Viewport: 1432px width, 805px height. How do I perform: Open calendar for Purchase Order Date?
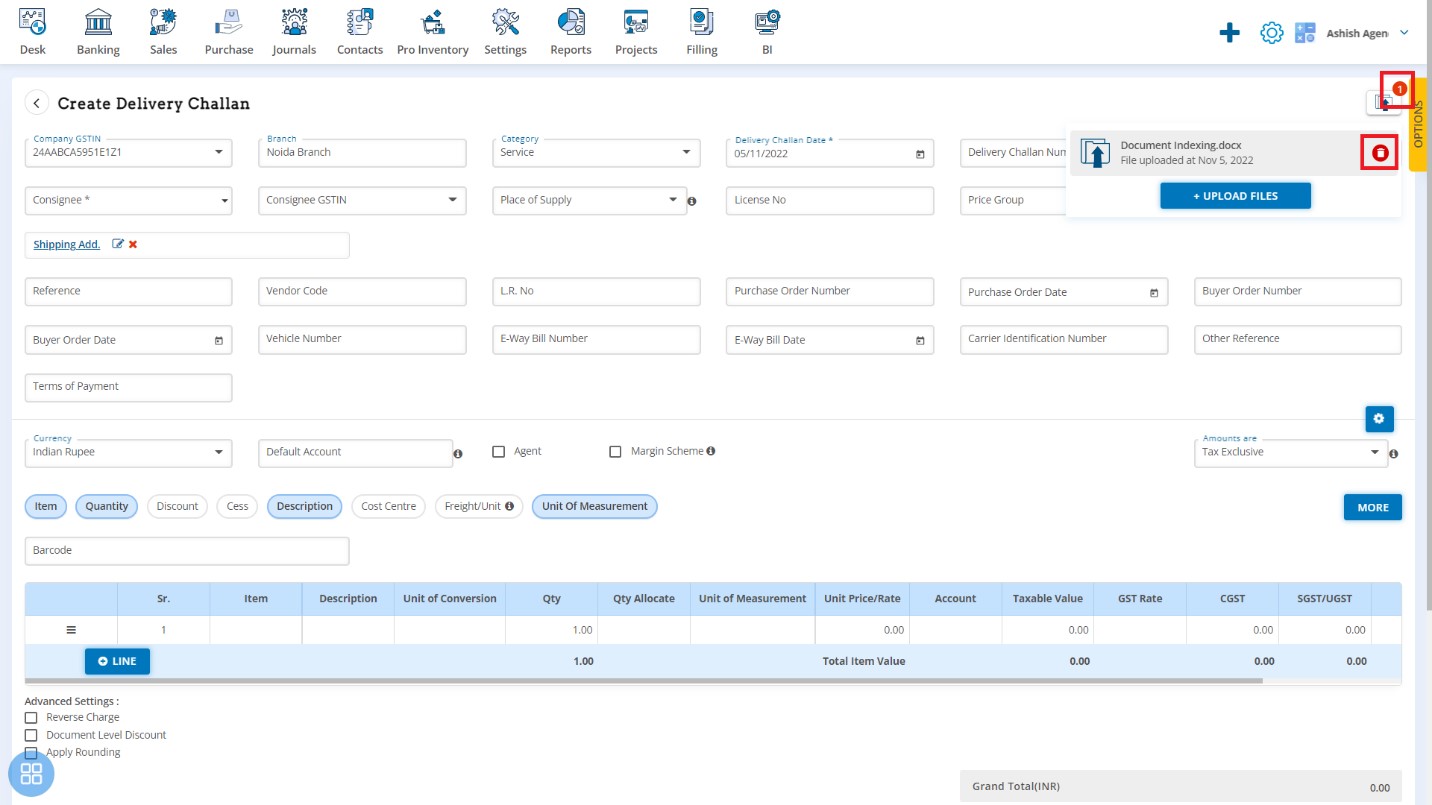point(1154,293)
